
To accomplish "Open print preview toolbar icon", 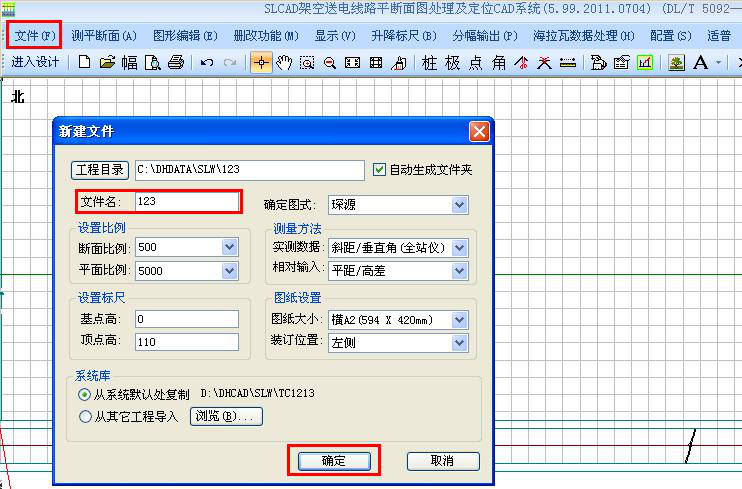I will (152, 62).
